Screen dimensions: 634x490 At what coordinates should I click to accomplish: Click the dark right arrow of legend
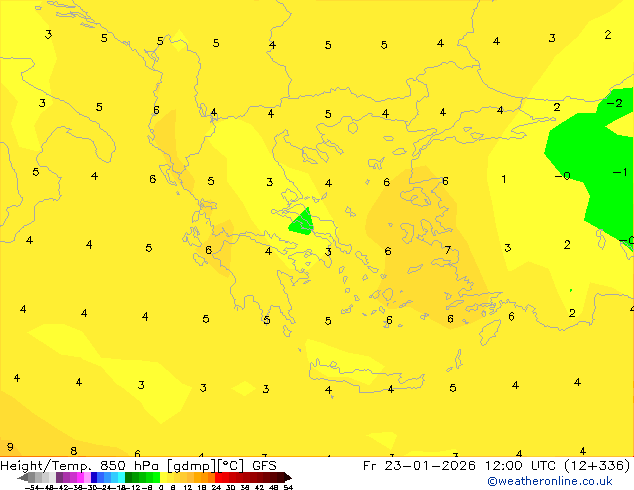[288, 478]
